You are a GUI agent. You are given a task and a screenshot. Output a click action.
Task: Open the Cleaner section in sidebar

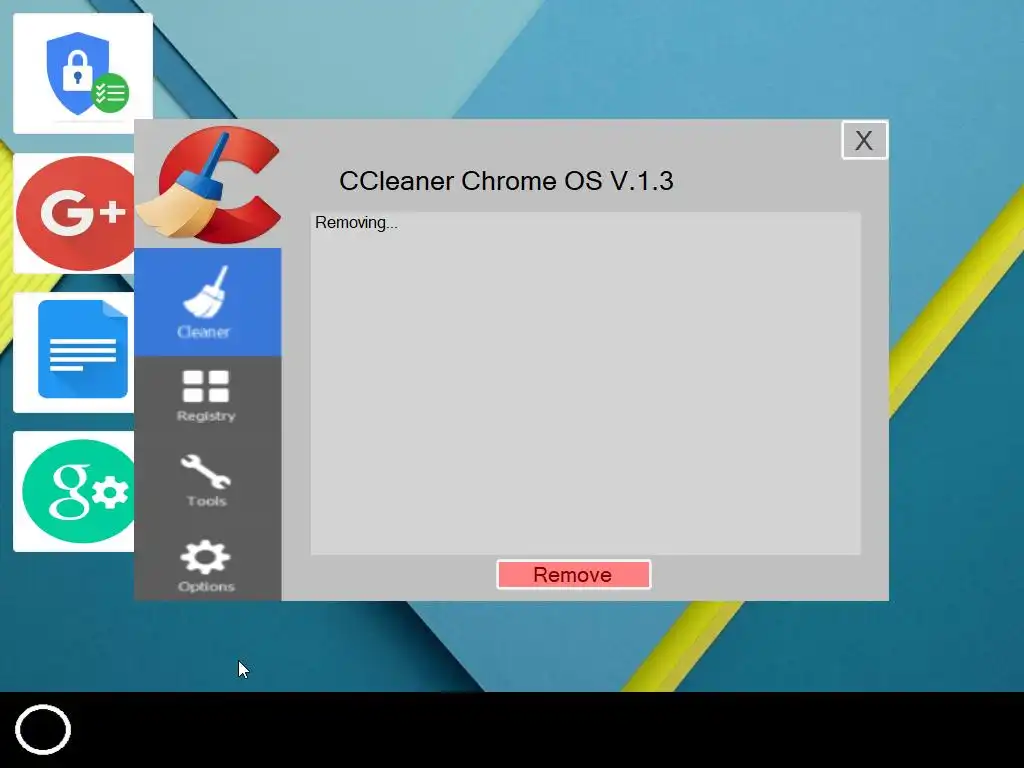208,302
